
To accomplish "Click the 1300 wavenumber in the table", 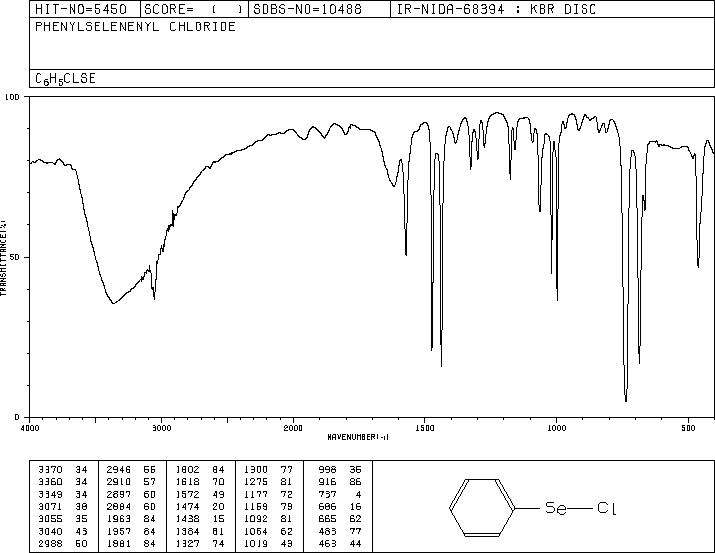I will 256,470.
